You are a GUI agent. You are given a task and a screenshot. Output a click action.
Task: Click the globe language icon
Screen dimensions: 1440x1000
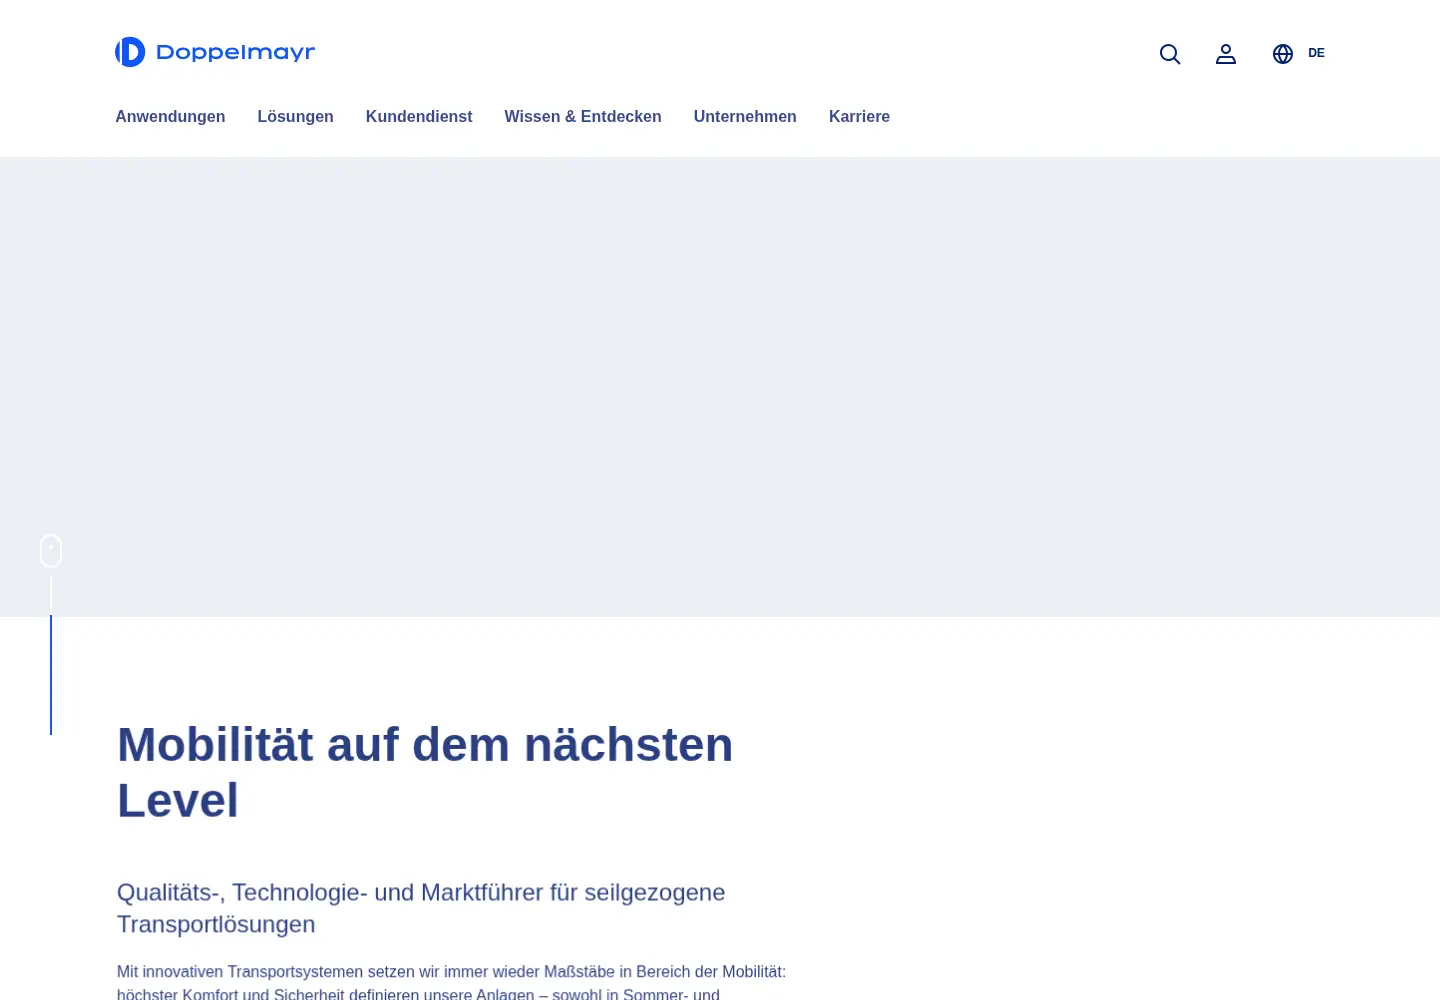1283,54
